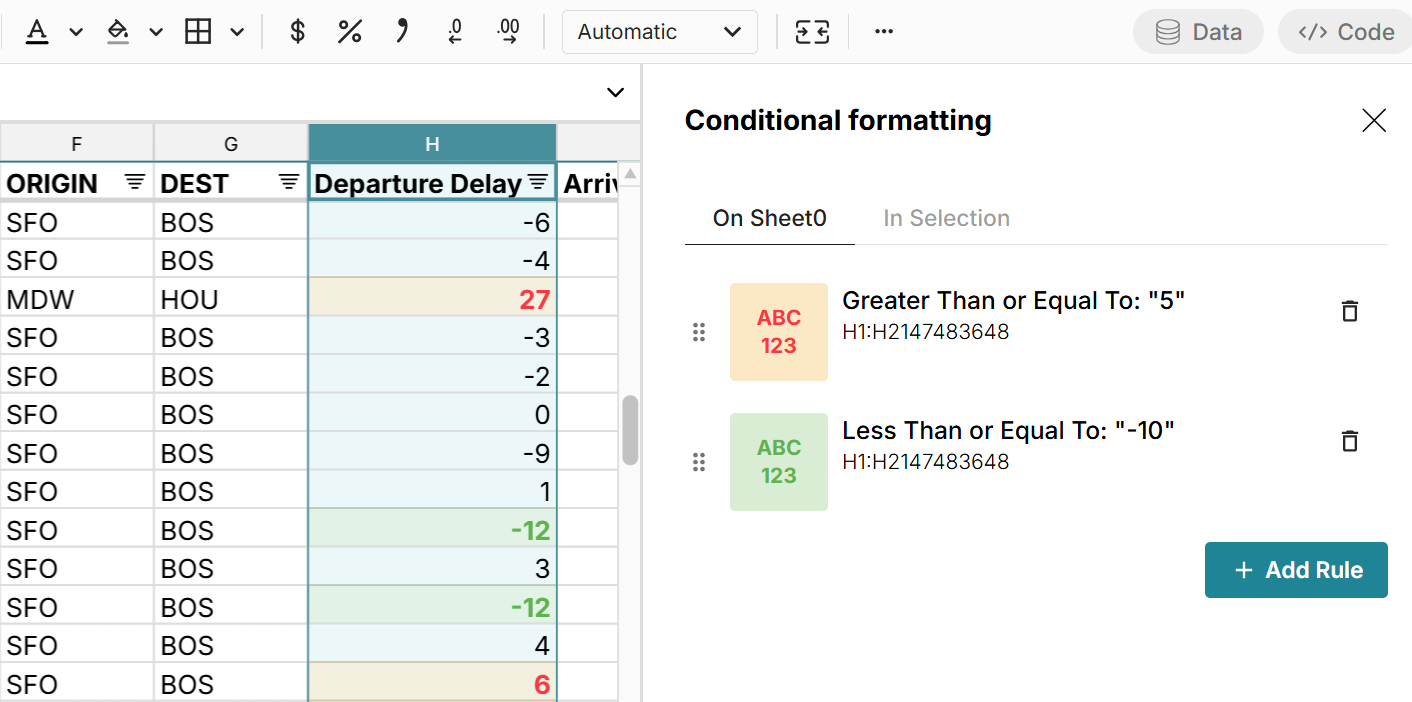Toggle the thousands separator comma
The height and width of the screenshot is (702, 1412).
[402, 31]
